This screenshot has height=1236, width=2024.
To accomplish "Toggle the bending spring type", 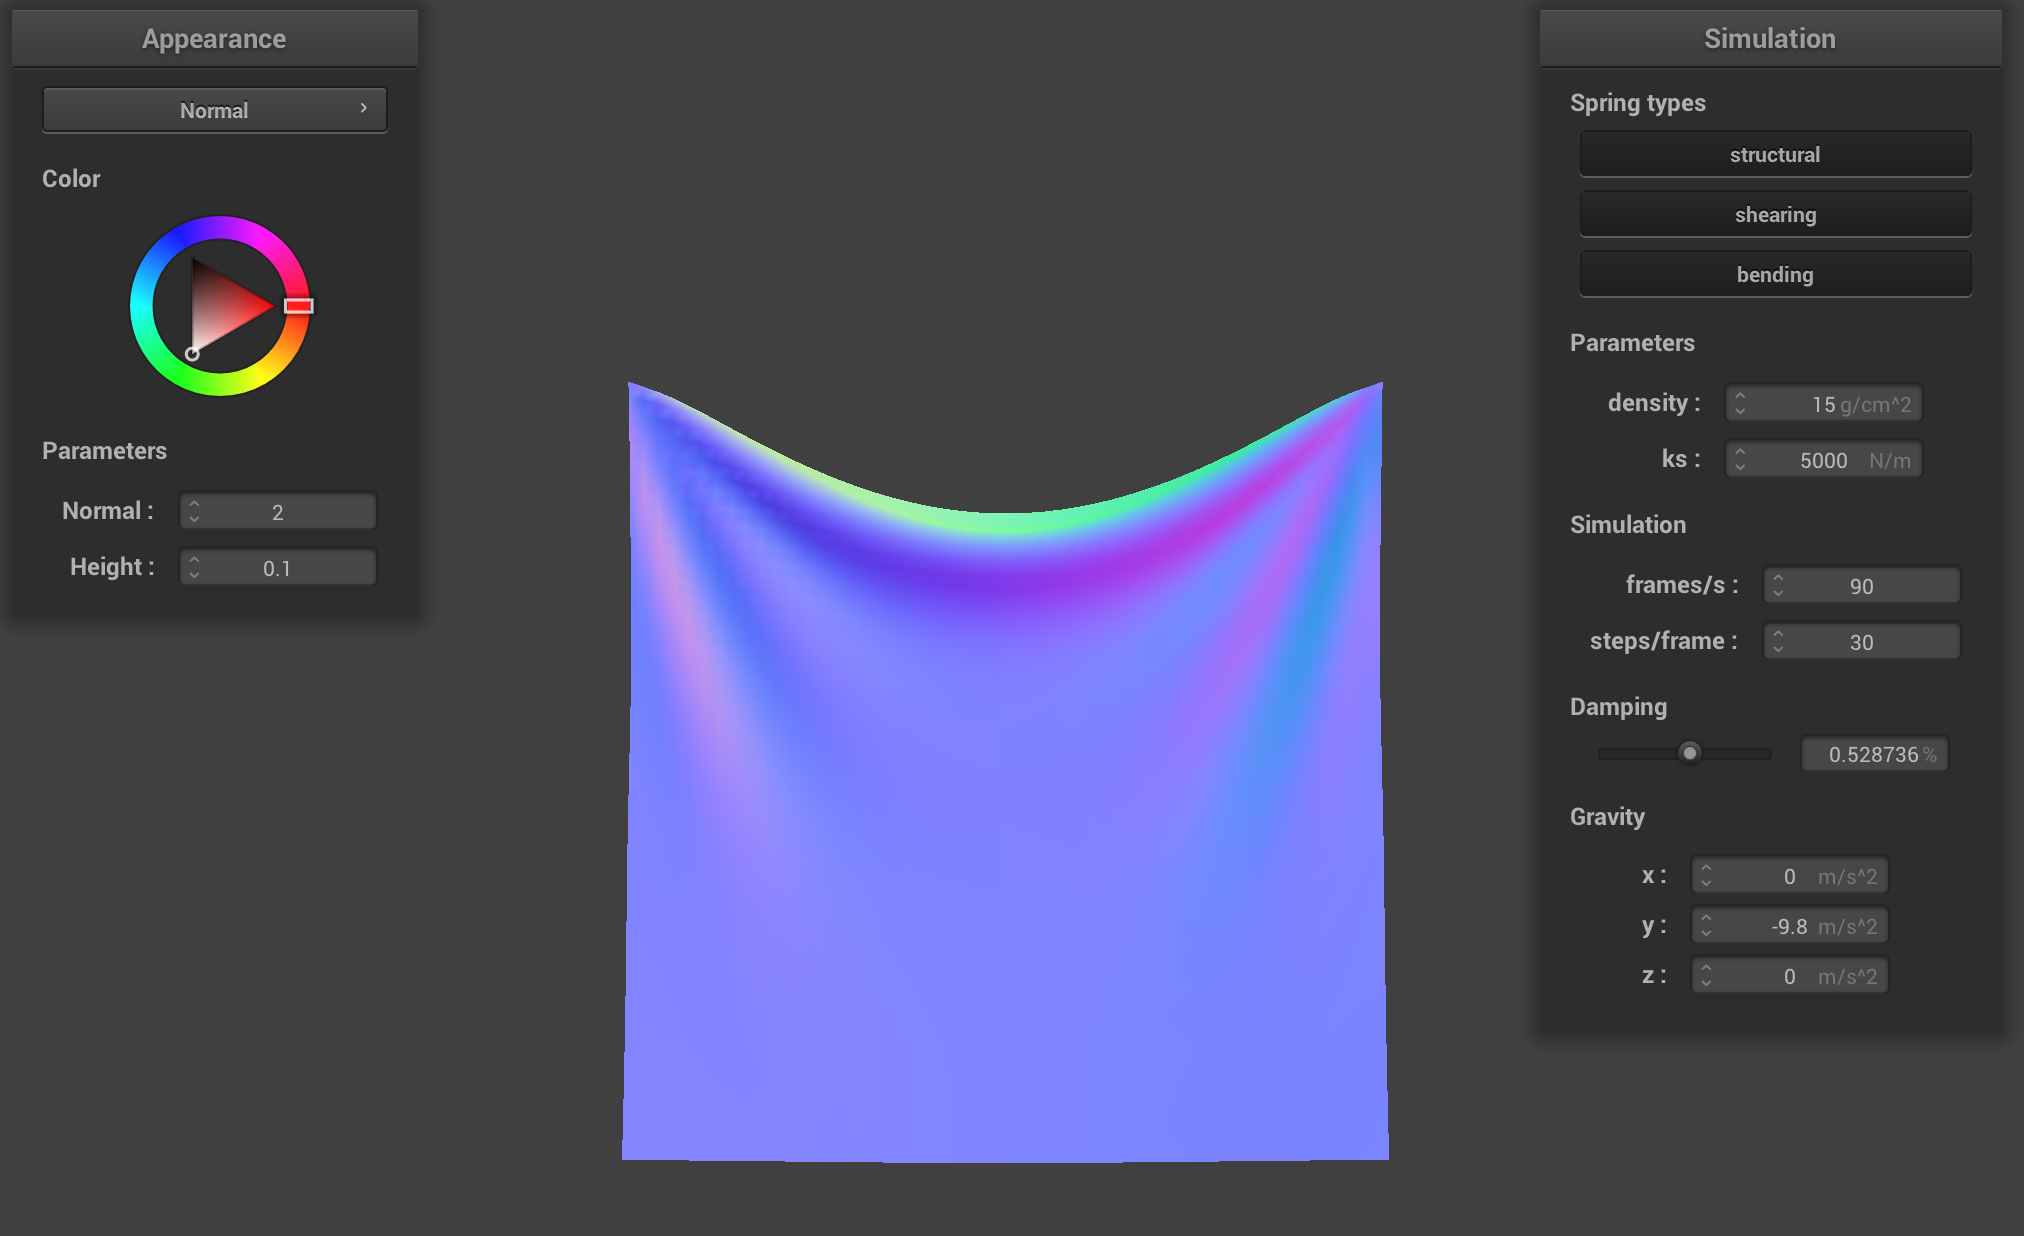I will coord(1775,274).
